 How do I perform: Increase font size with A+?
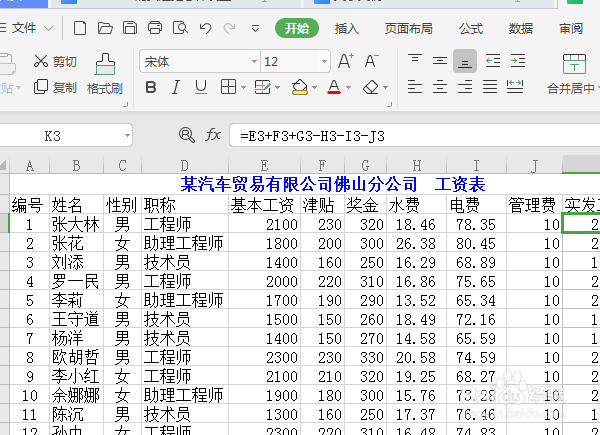tap(346, 61)
